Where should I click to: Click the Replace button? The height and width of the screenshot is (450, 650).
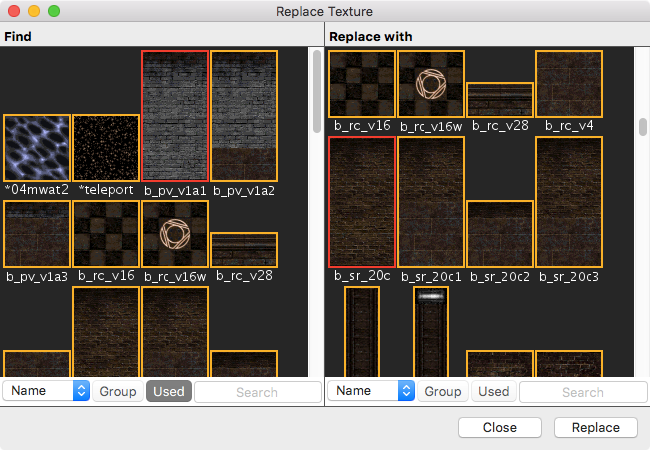pyautogui.click(x=595, y=427)
